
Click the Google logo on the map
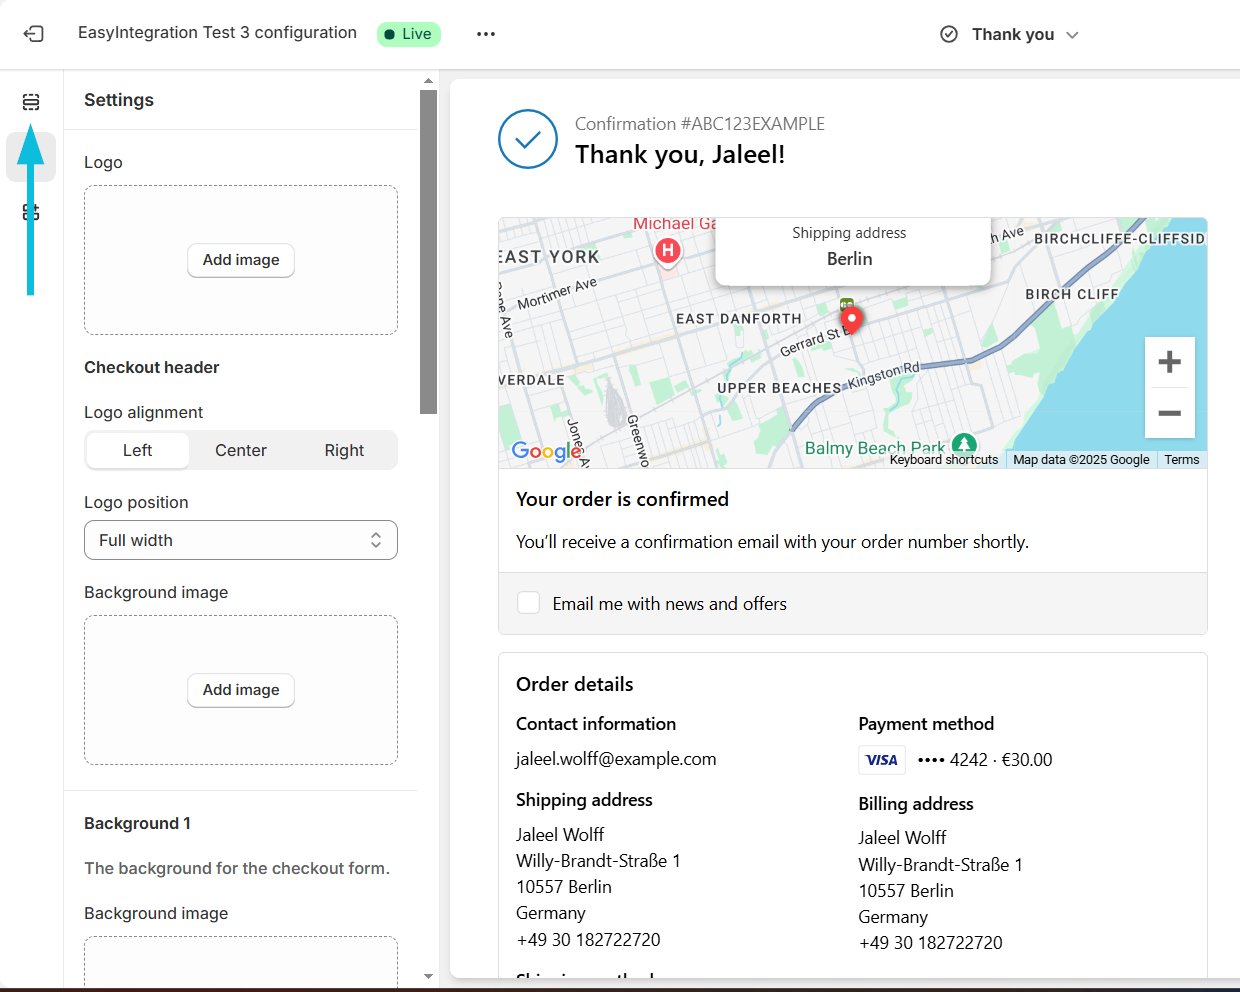(546, 451)
